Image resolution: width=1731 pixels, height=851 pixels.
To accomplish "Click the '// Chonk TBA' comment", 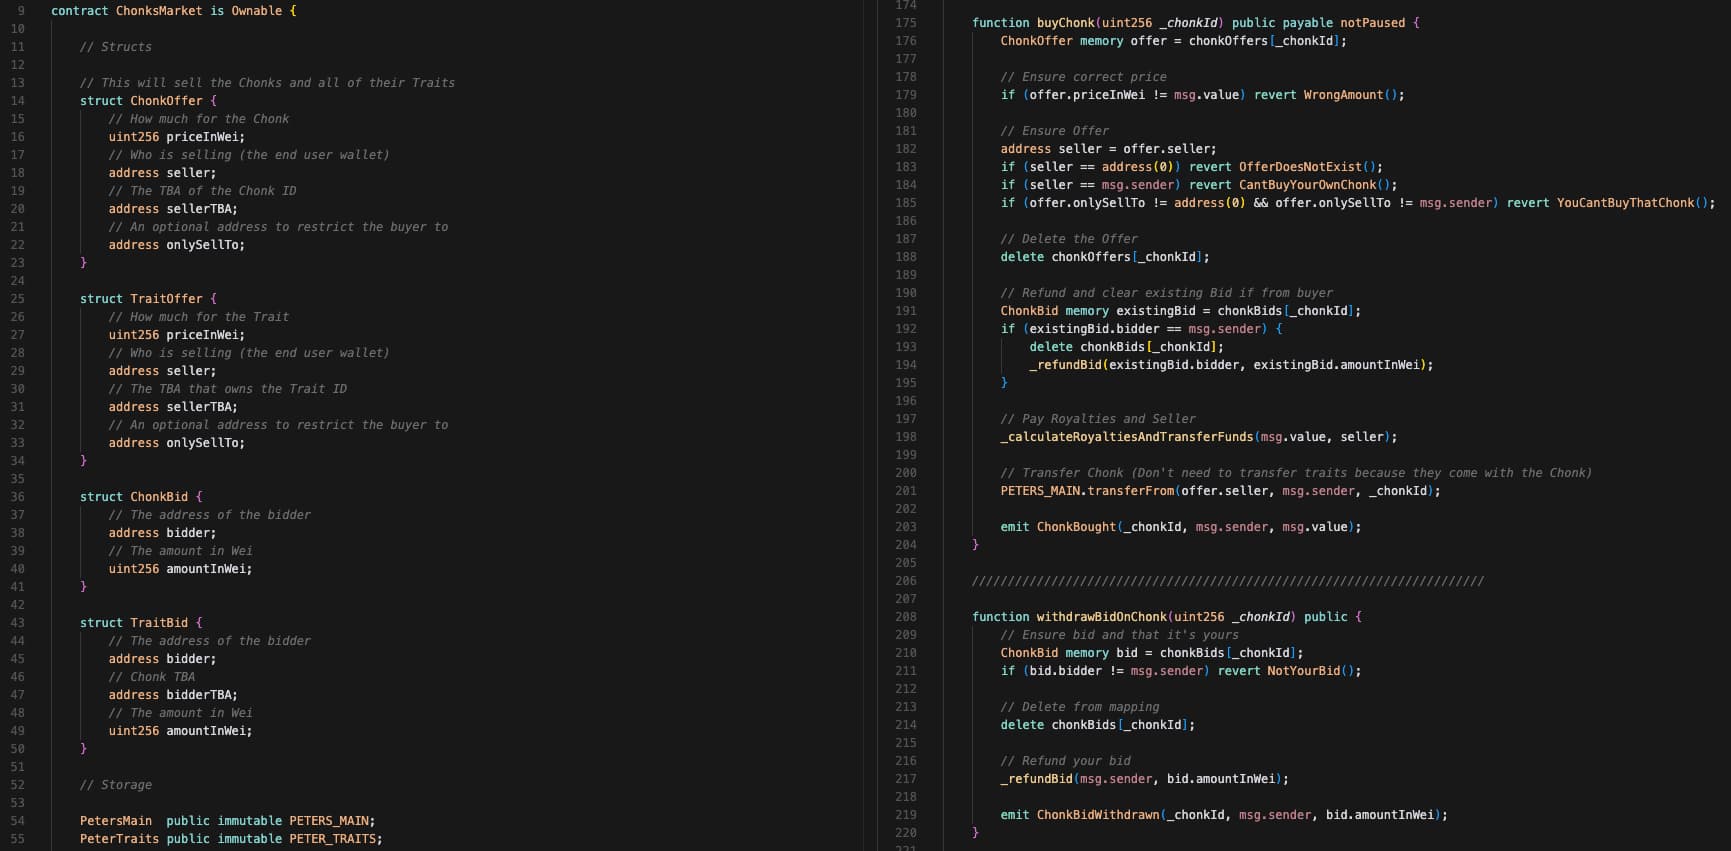I will [x=152, y=677].
